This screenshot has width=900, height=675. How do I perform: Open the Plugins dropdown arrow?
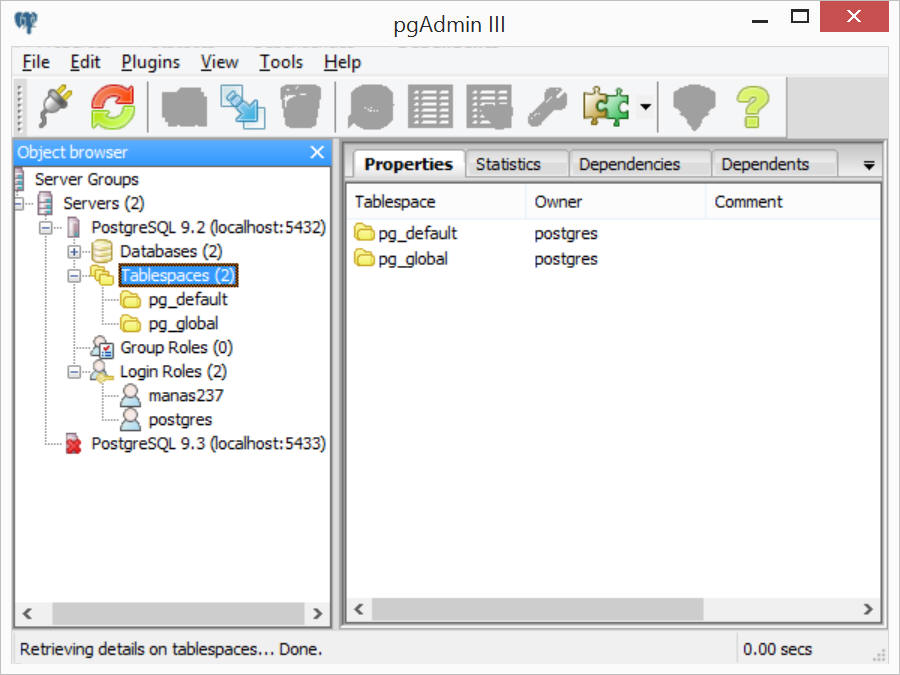point(646,107)
